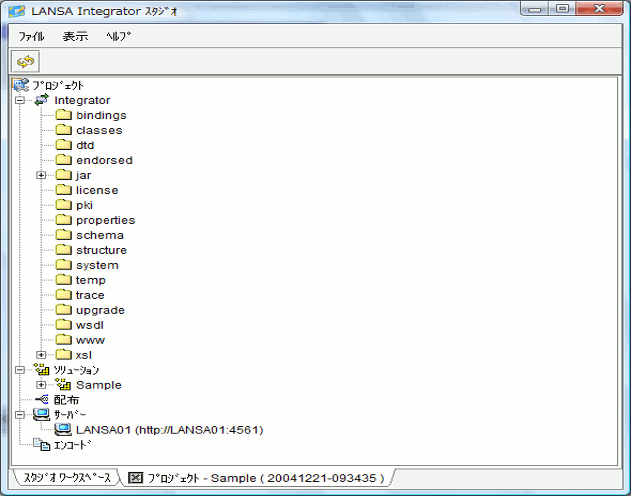
Task: Click the structure folder icon
Action: point(64,250)
